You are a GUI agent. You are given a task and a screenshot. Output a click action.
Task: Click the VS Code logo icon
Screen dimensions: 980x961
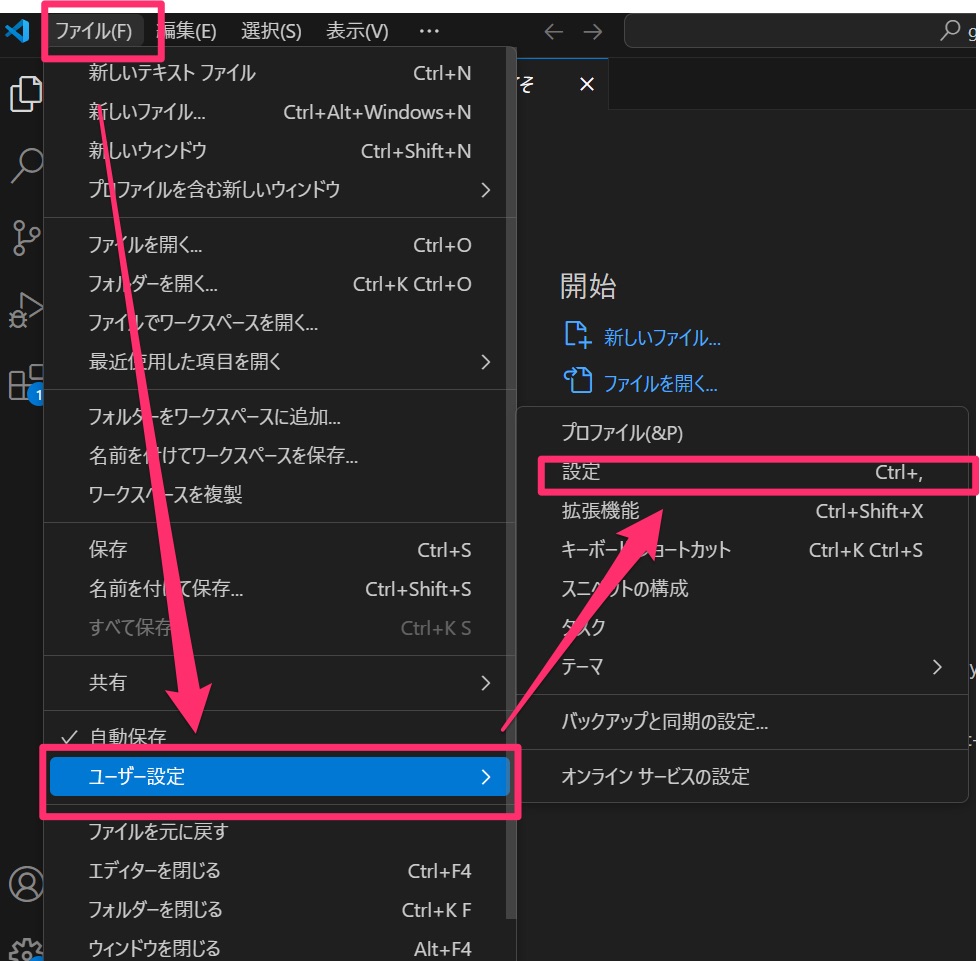point(18,31)
